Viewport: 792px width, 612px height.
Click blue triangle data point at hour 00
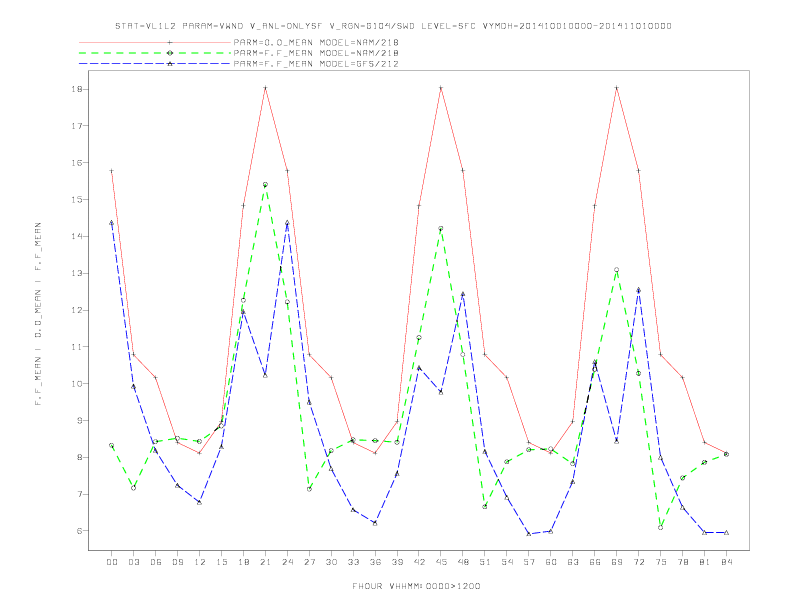click(x=112, y=222)
